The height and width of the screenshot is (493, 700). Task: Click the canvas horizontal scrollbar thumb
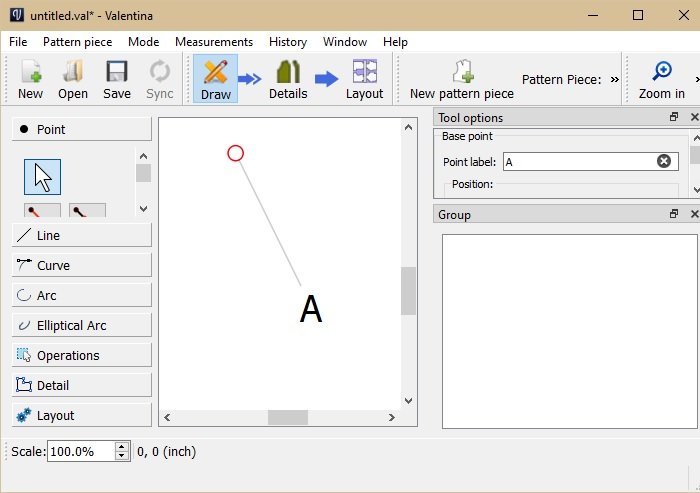[x=288, y=418]
